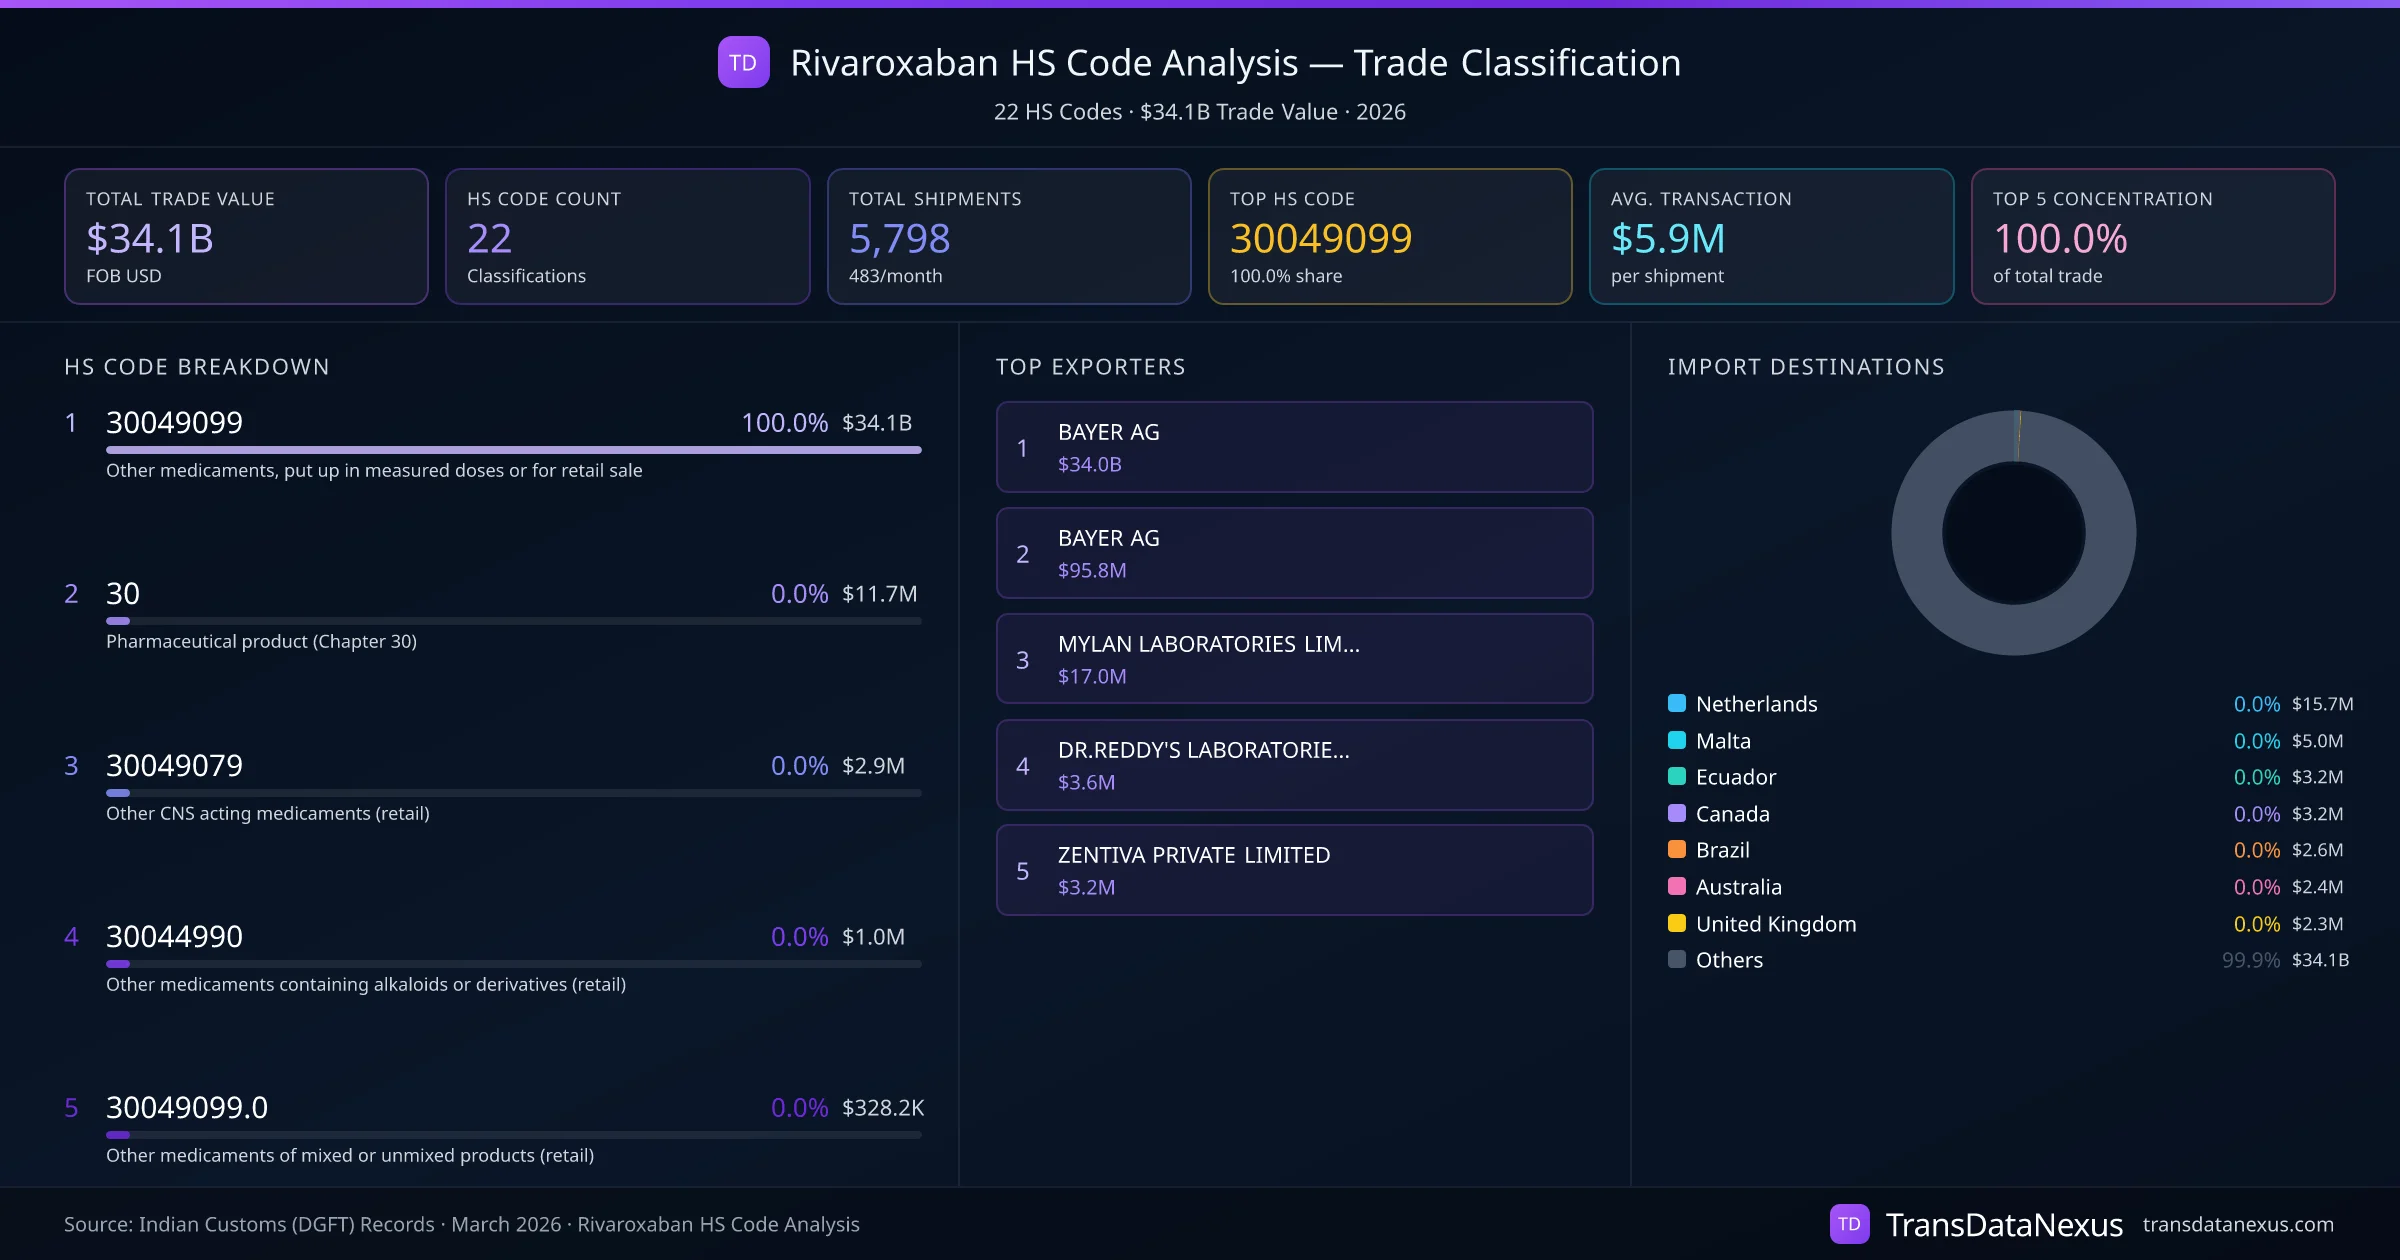This screenshot has height=1260, width=2400.
Task: Click the Others gray legend marker
Action: (1677, 959)
